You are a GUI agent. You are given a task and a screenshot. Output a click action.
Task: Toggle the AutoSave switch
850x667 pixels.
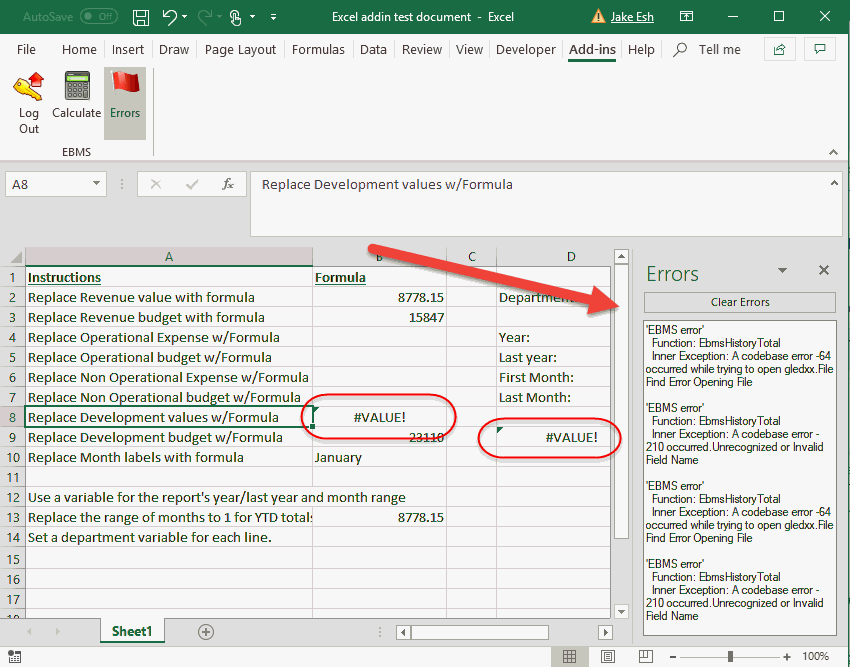(x=99, y=17)
